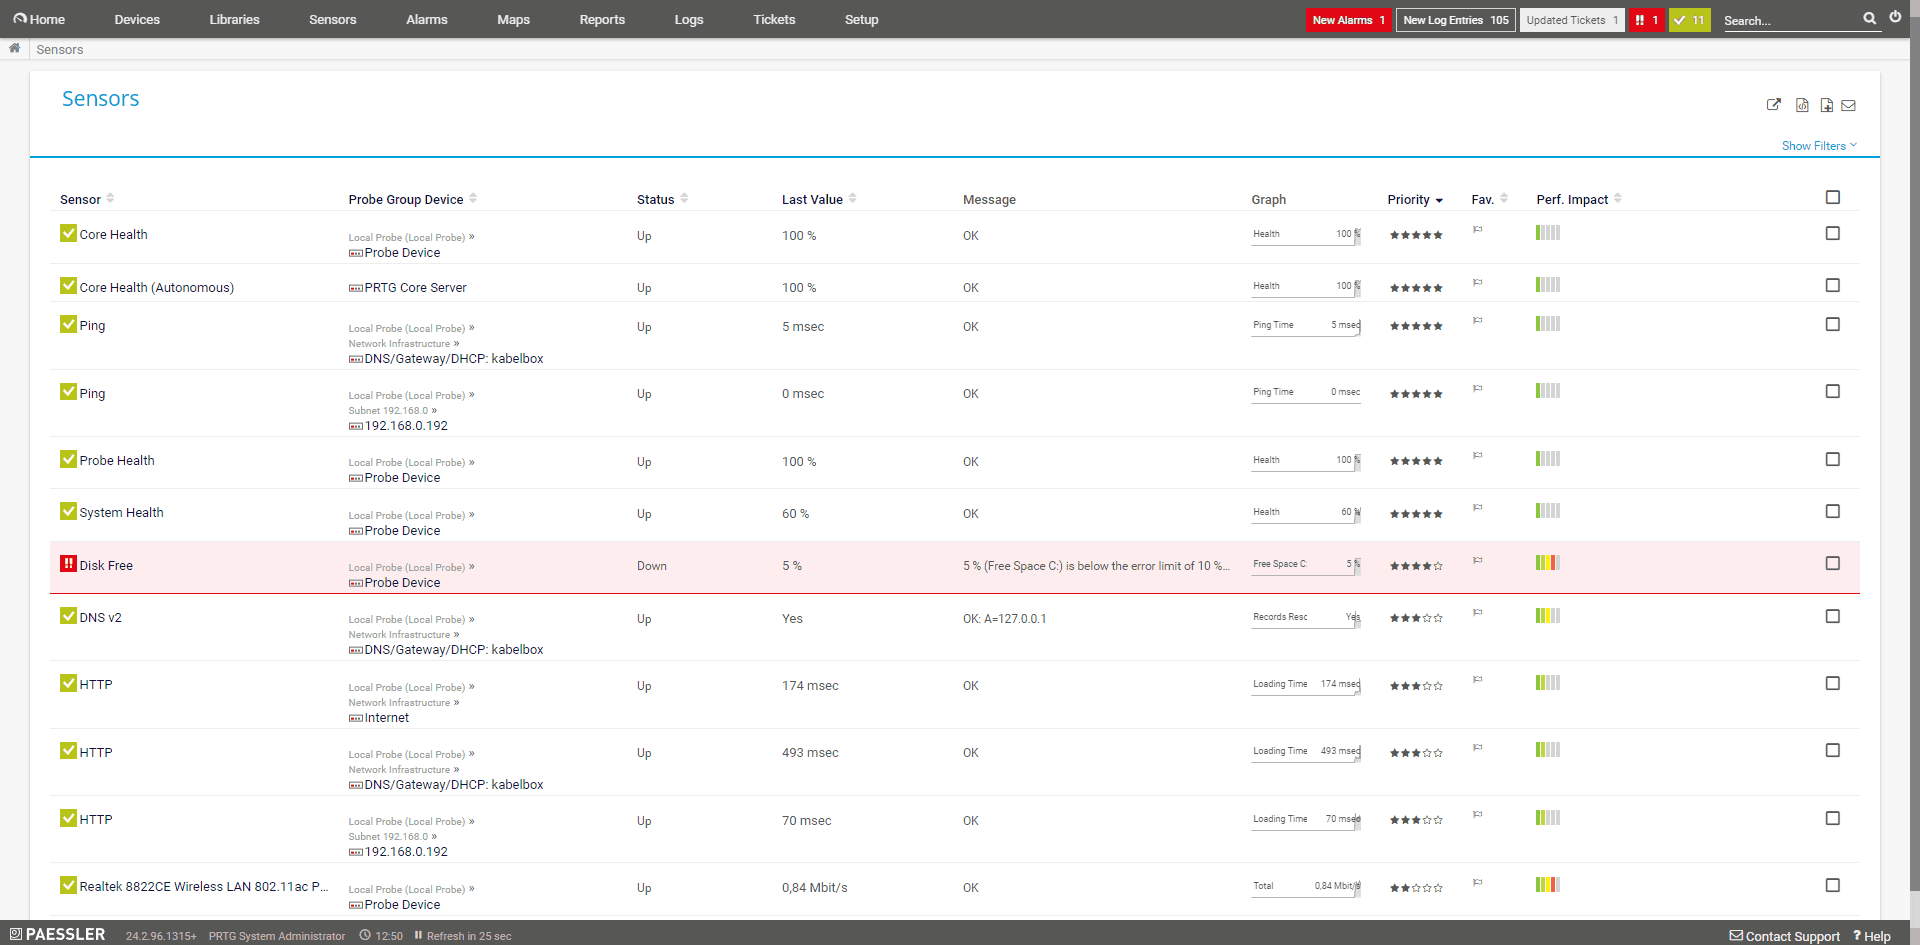Click the search magnifier icon
The image size is (1920, 945).
click(x=1870, y=18)
